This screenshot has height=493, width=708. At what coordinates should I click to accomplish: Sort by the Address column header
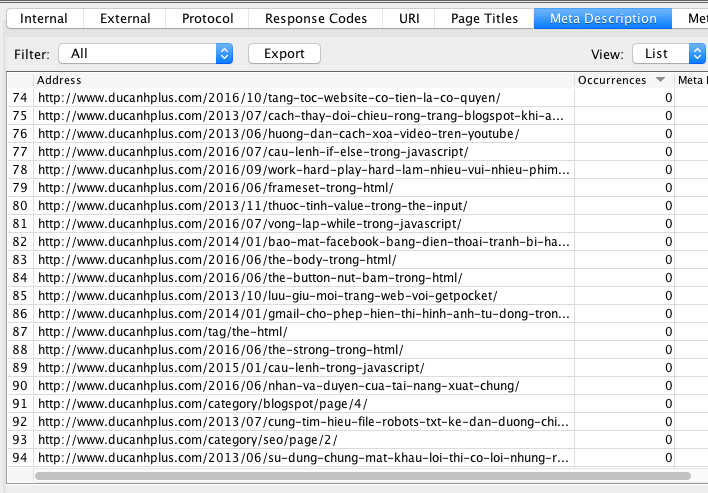pyautogui.click(x=300, y=80)
